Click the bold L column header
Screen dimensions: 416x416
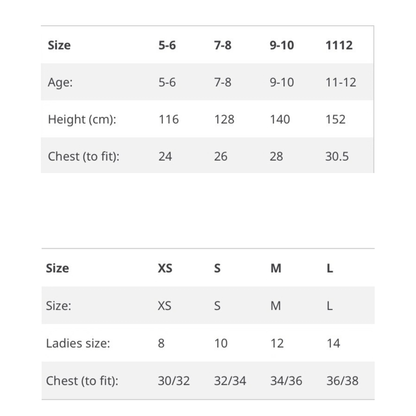click(330, 268)
